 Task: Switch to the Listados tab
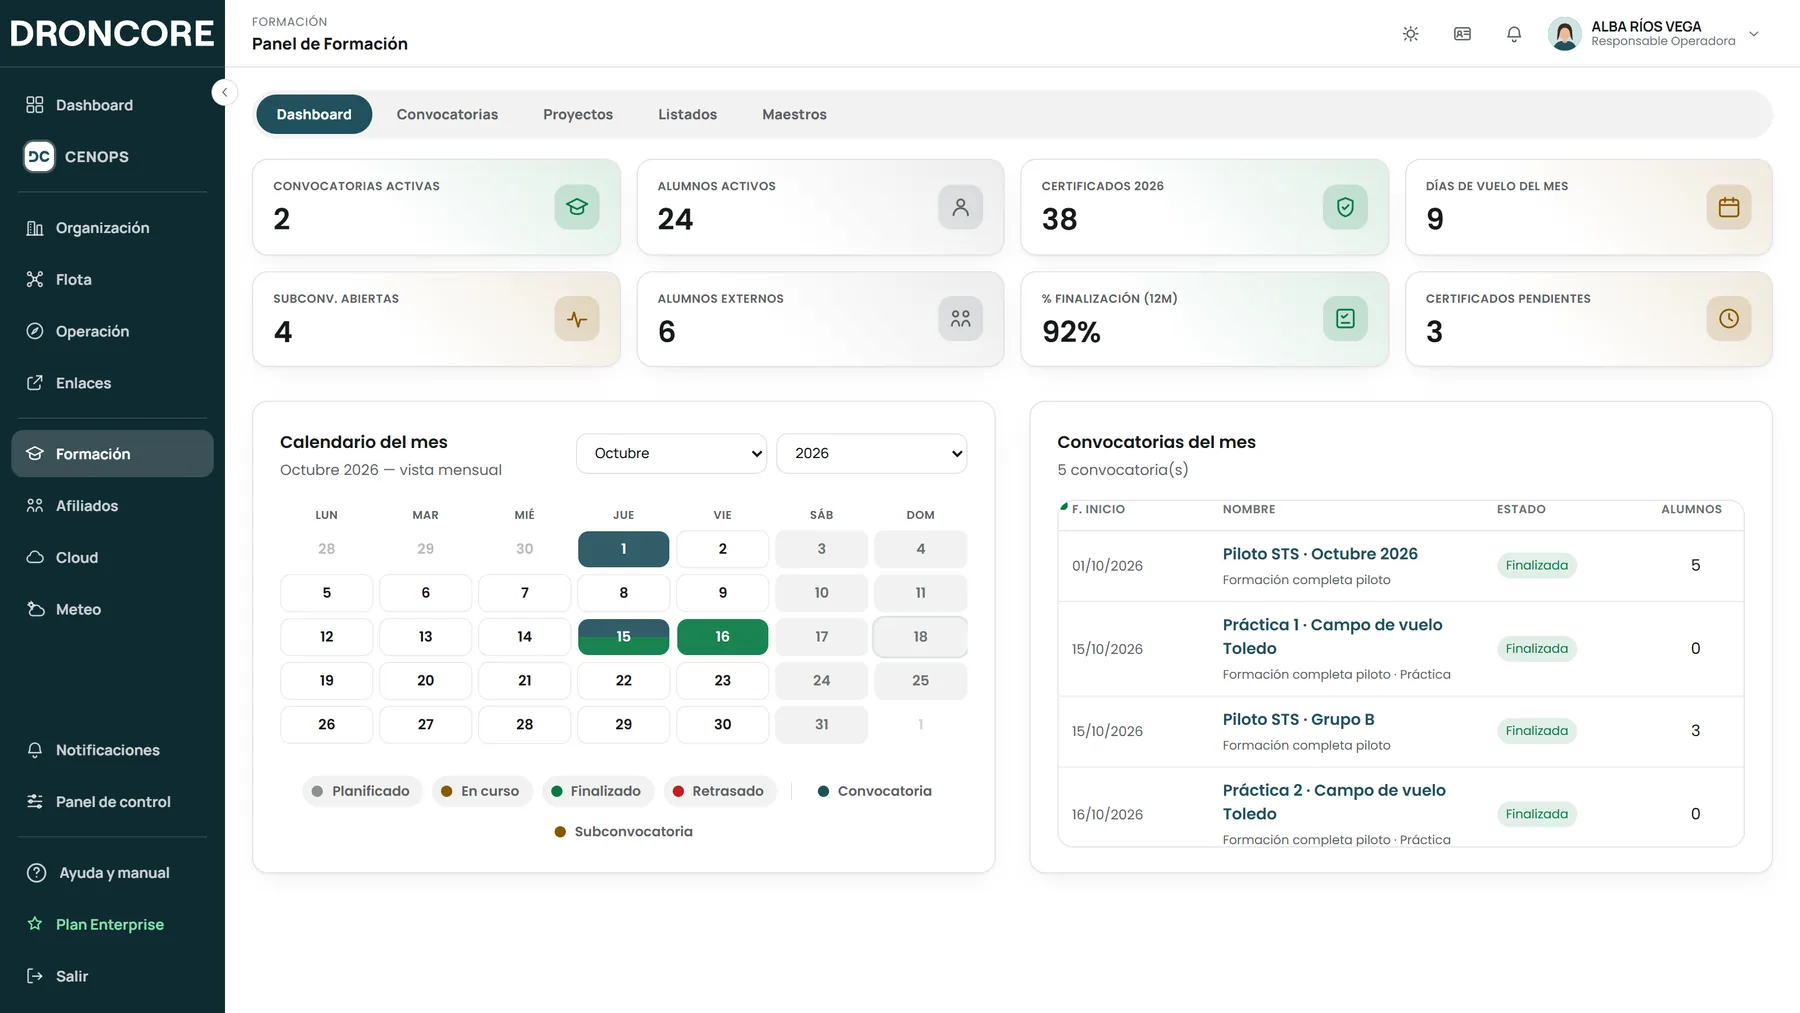point(687,115)
